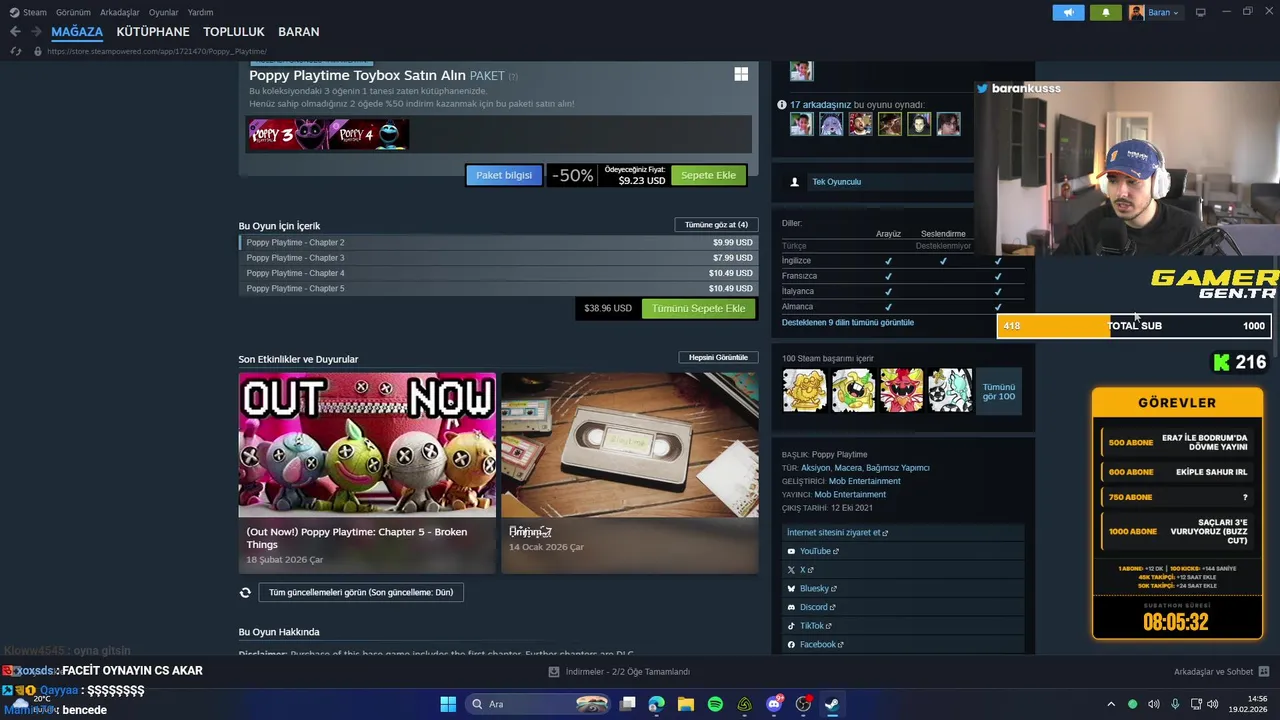
Task: Open the Görünüm menu
Action: (73, 13)
